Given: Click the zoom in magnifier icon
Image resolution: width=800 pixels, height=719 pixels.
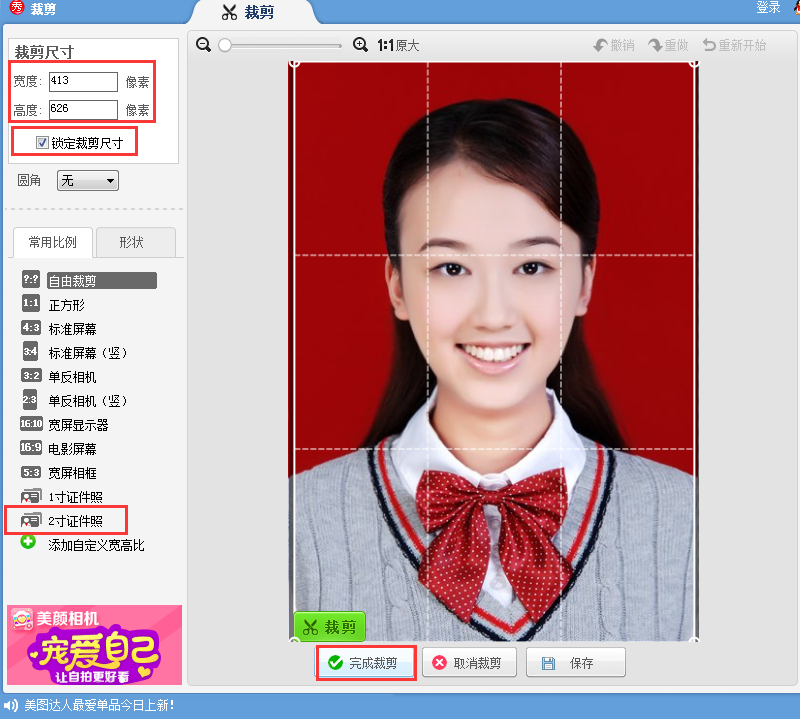Looking at the screenshot, I should pos(361,45).
